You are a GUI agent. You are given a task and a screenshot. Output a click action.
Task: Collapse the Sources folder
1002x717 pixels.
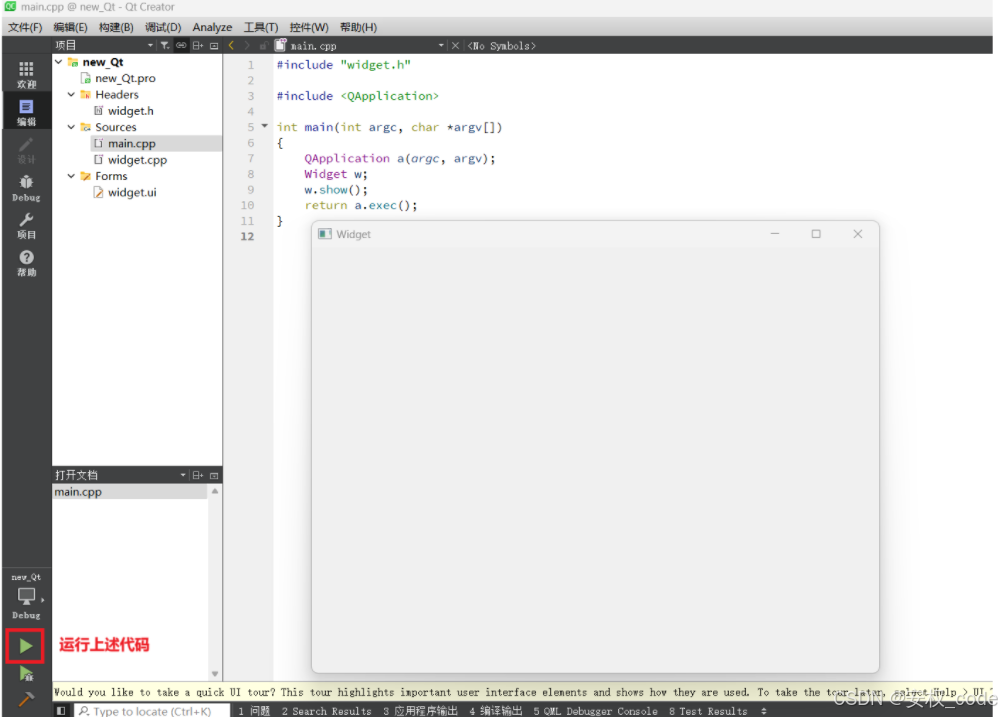coord(72,127)
